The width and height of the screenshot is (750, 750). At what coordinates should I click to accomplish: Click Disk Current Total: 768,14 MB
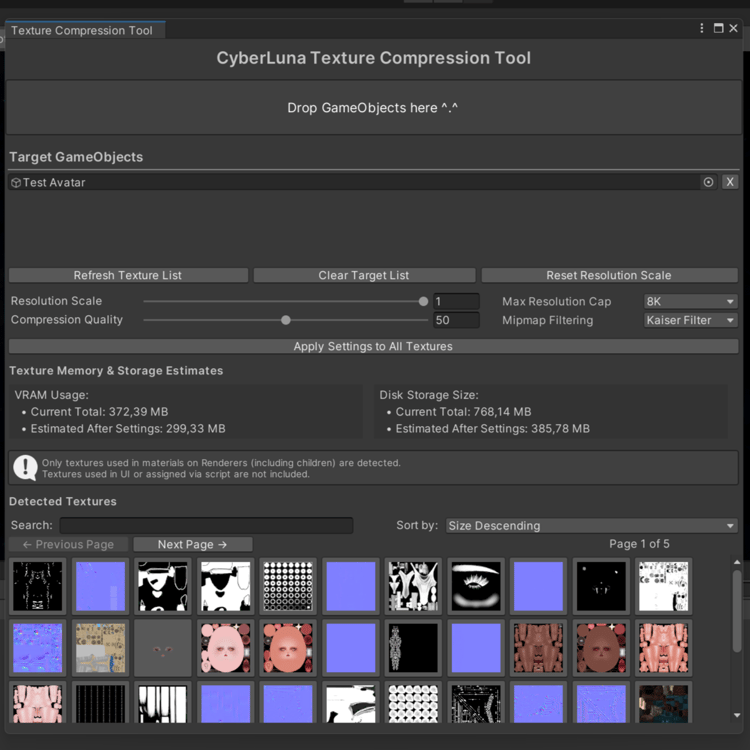463,412
